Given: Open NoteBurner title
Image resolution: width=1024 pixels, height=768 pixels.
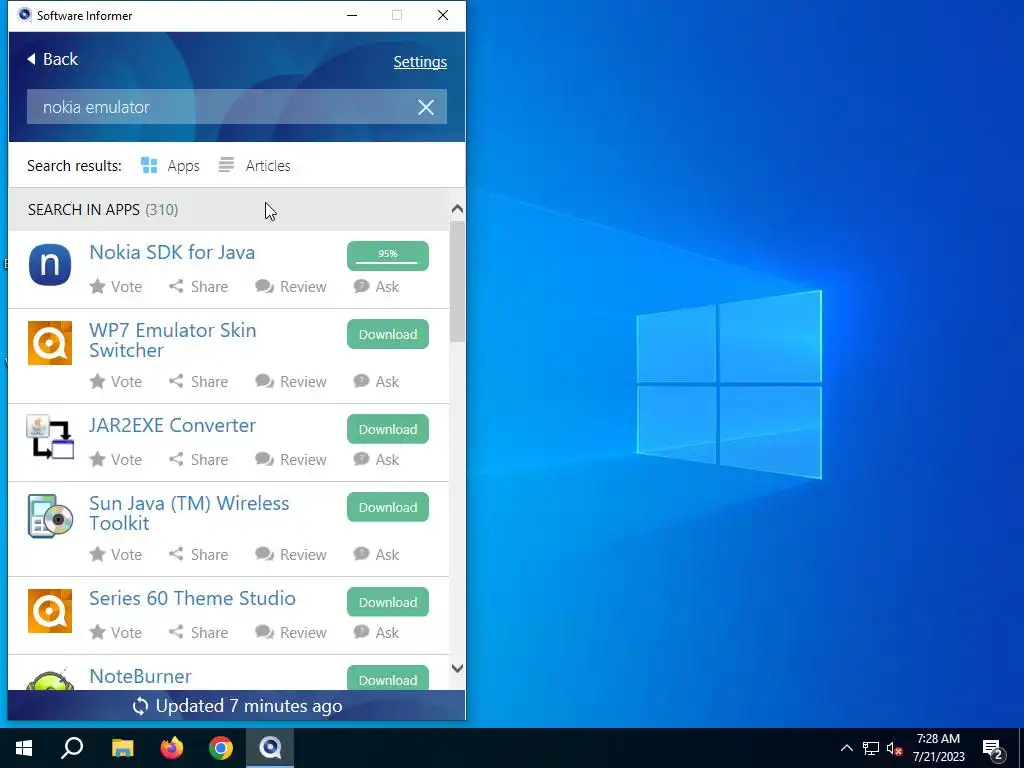Looking at the screenshot, I should click(140, 677).
